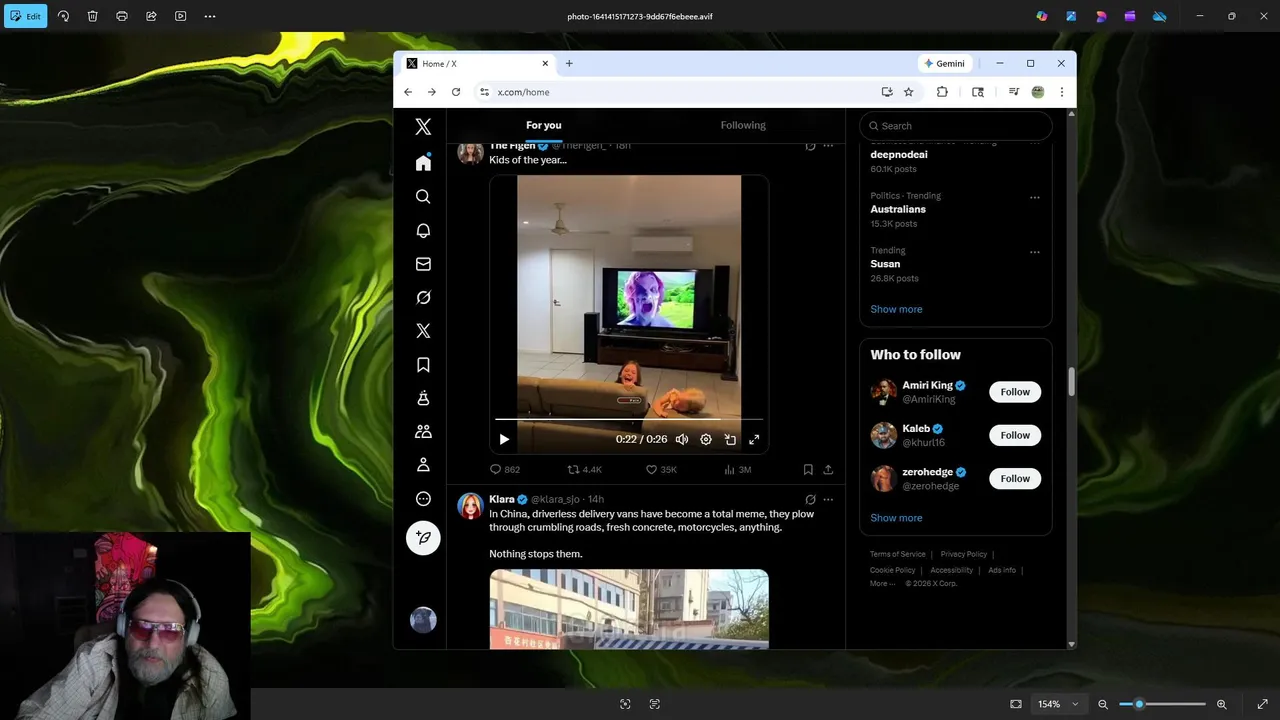Go back with the browser back arrow
This screenshot has height=720, width=1280.
[x=408, y=92]
